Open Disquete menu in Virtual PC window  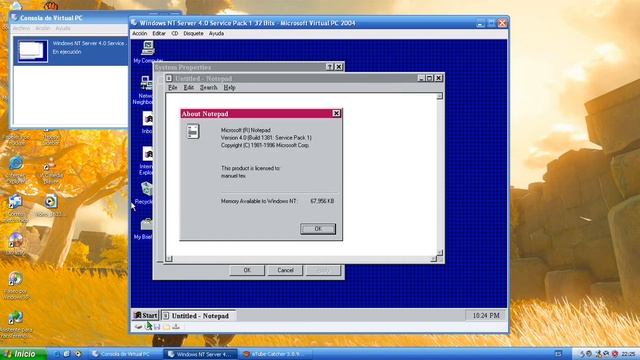coord(193,33)
